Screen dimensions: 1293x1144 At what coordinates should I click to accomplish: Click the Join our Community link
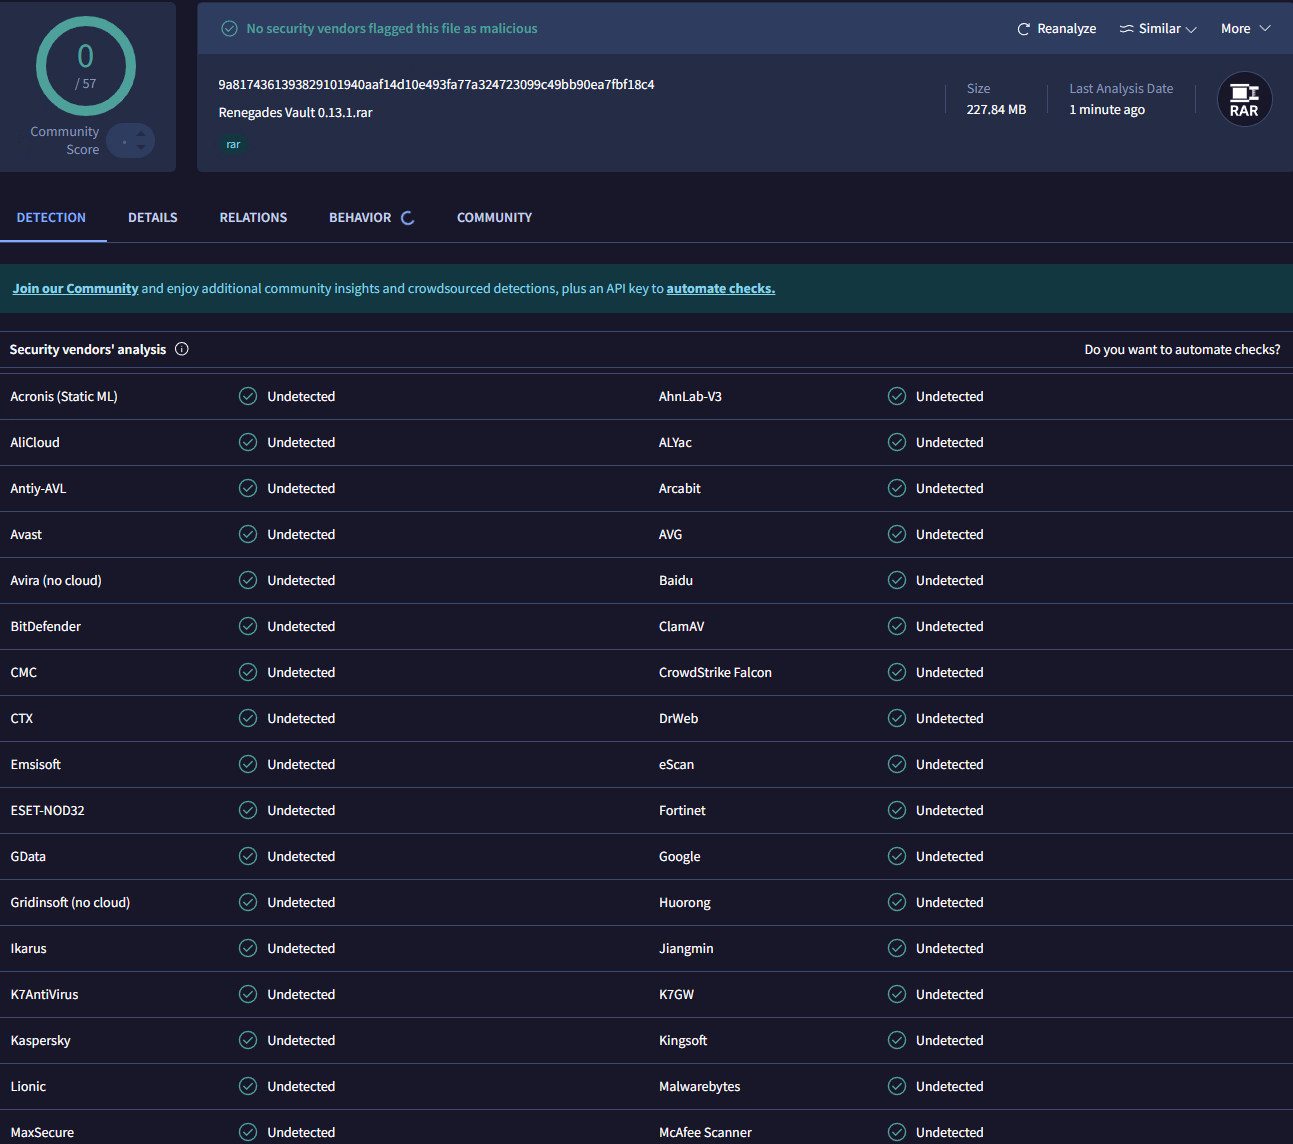point(75,288)
